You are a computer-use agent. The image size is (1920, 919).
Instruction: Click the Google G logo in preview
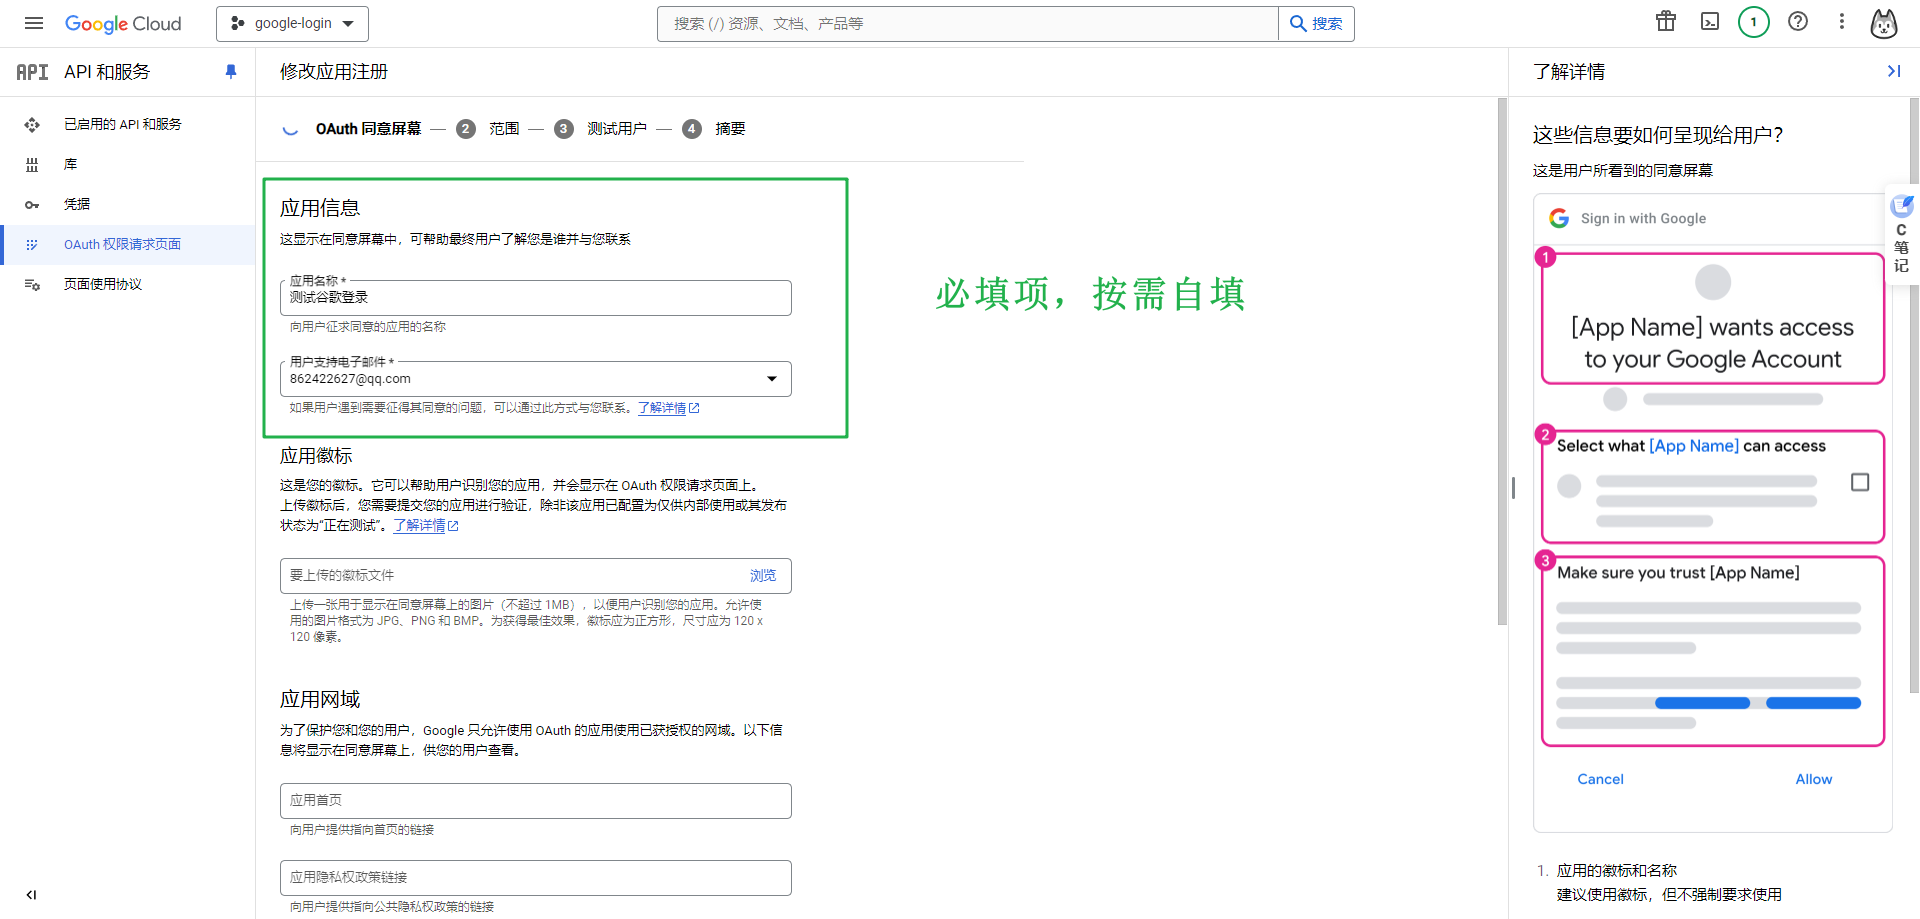click(1558, 218)
